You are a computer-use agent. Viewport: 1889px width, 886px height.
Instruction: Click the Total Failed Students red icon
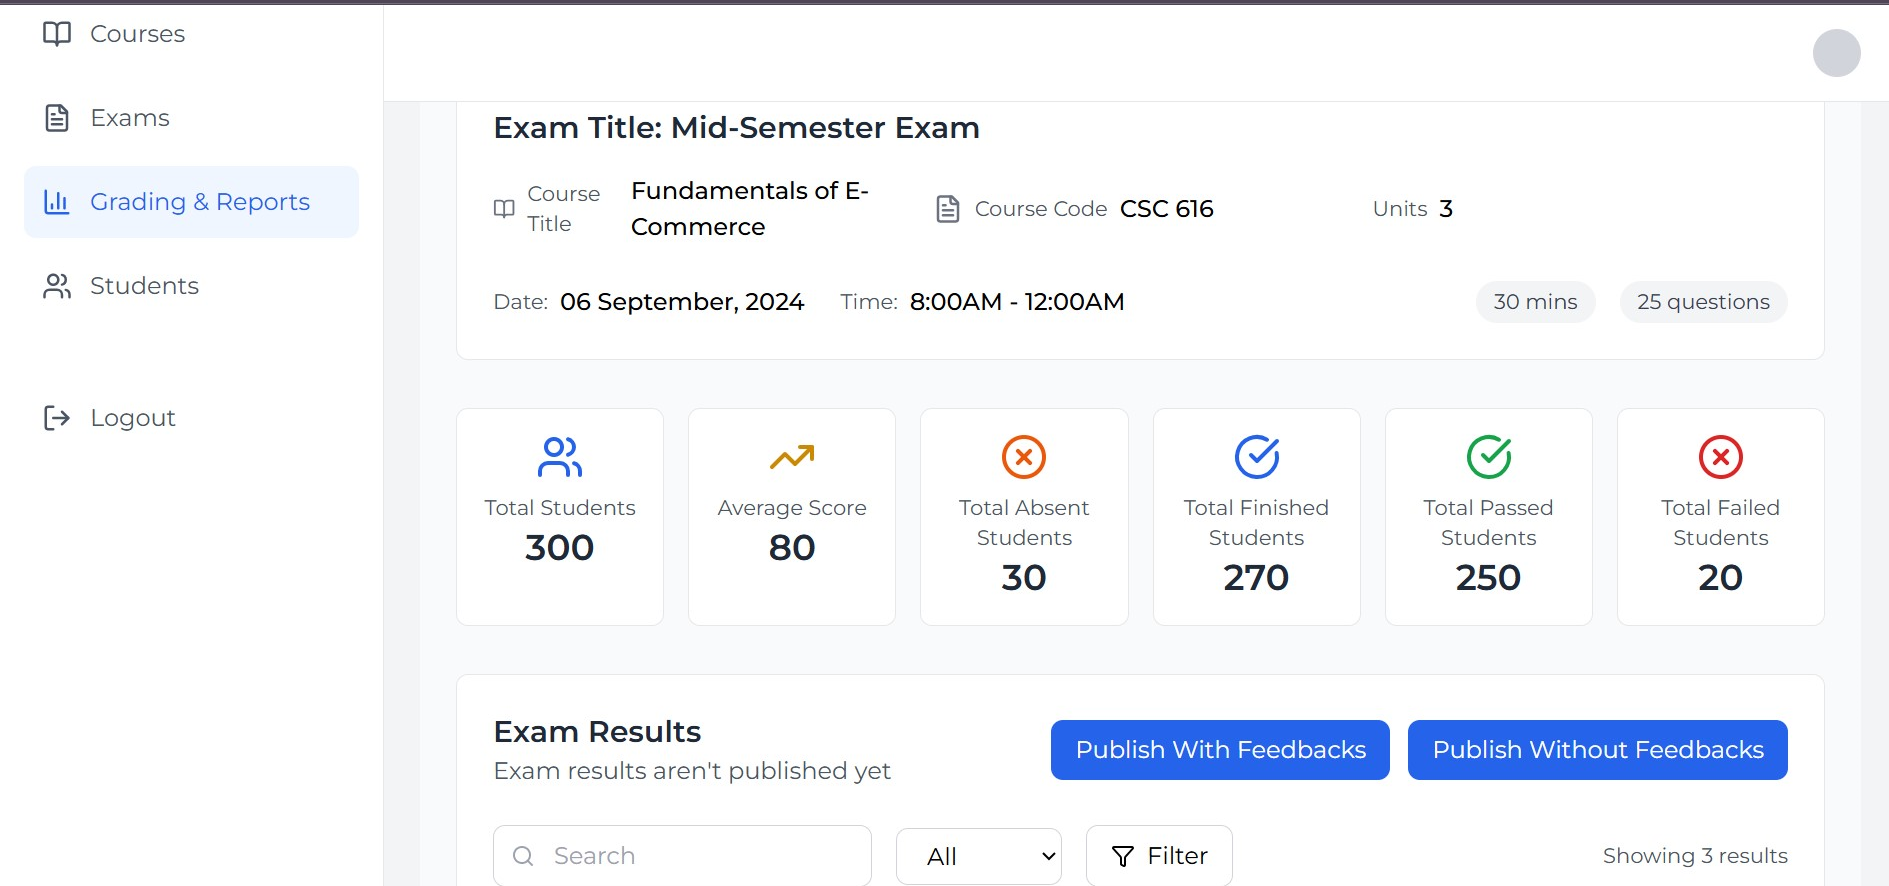tap(1721, 457)
